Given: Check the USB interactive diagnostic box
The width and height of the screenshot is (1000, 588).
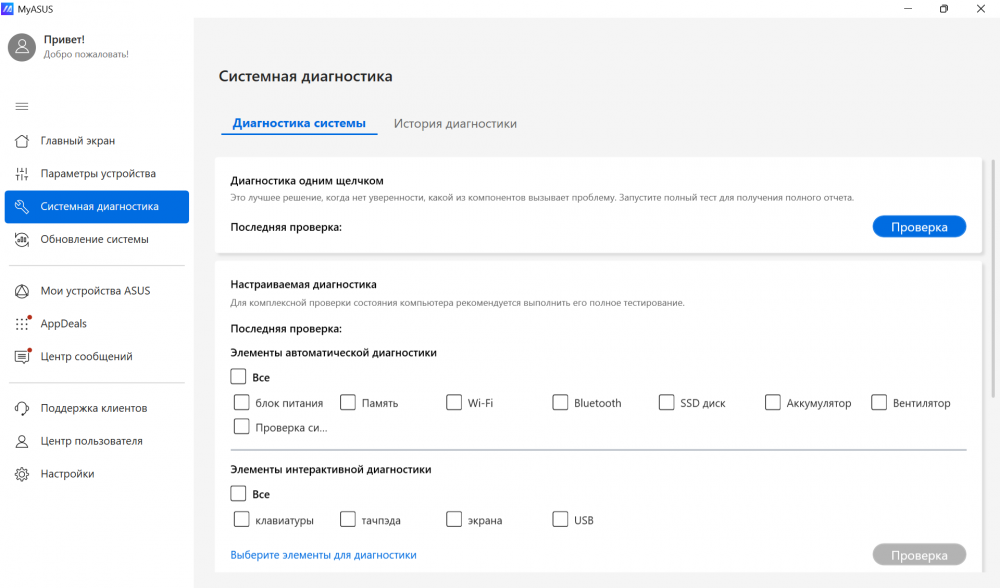Looking at the screenshot, I should [x=560, y=519].
